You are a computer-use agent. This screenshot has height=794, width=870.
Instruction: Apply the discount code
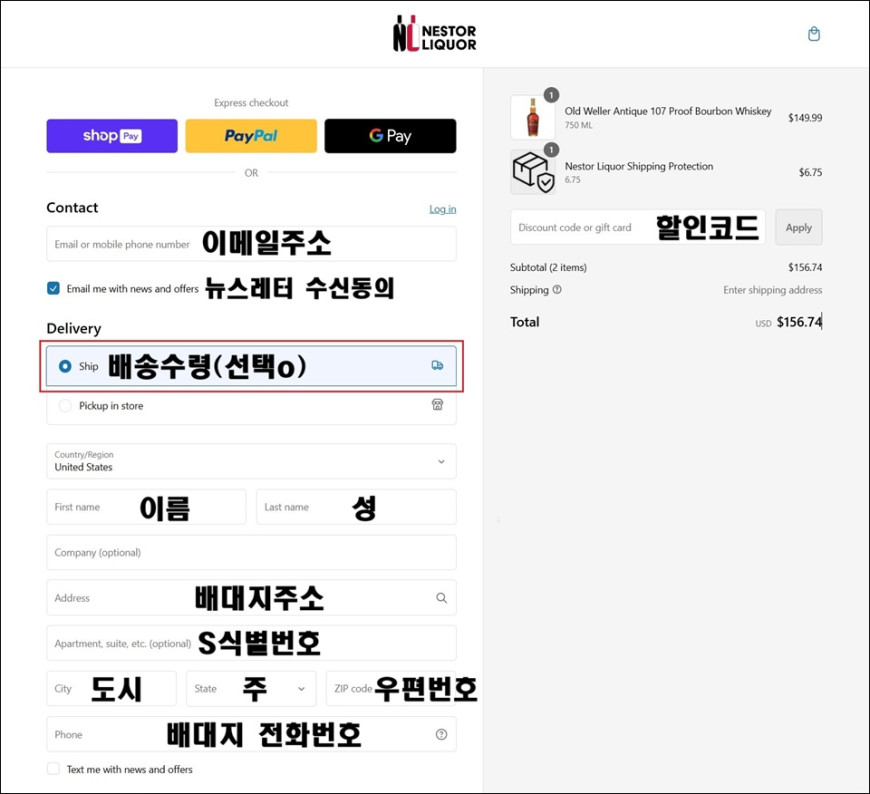(798, 227)
